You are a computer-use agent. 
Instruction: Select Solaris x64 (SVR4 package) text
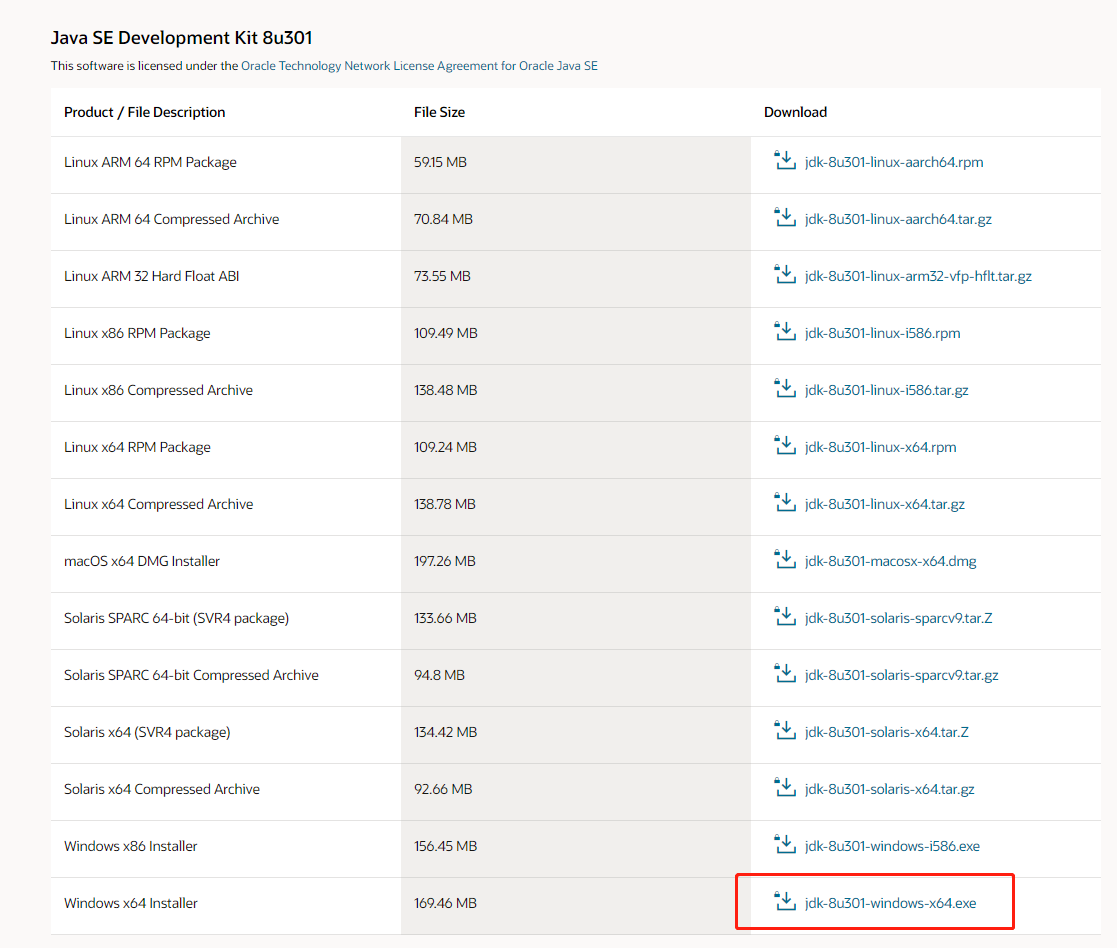tap(147, 732)
